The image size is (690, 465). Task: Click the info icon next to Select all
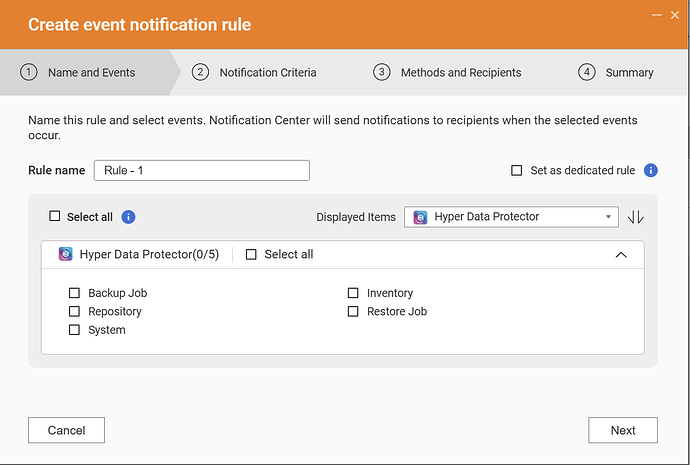click(128, 217)
